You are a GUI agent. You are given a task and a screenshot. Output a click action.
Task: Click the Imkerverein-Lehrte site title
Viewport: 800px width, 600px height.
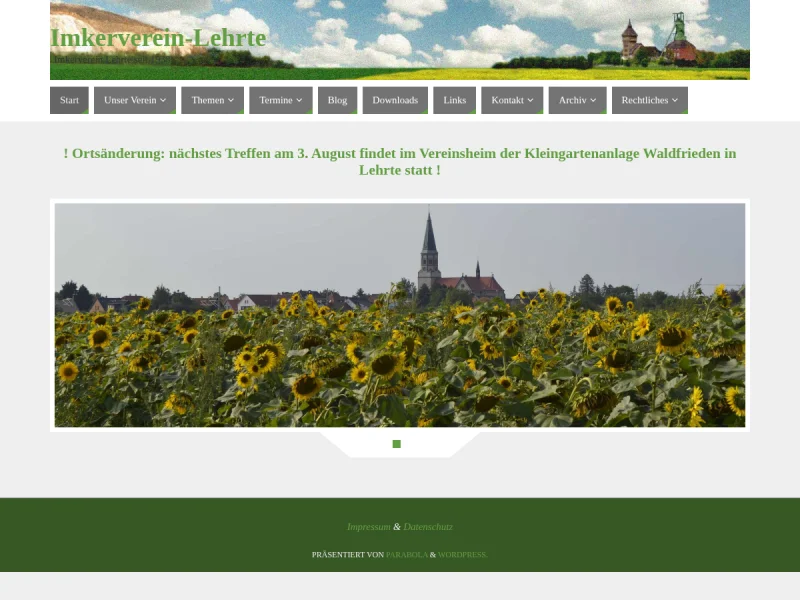[158, 38]
